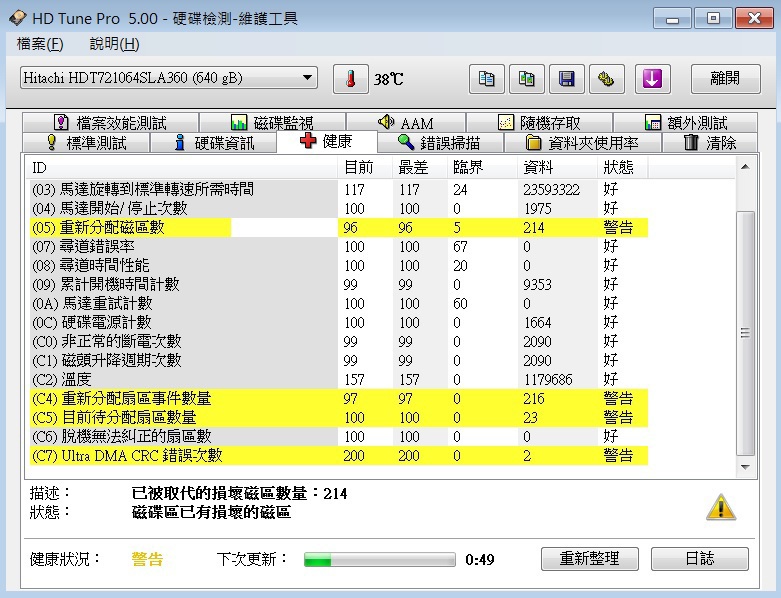This screenshot has width=781, height=598.
Task: Switch to the 標準測試 tab
Action: coord(86,143)
